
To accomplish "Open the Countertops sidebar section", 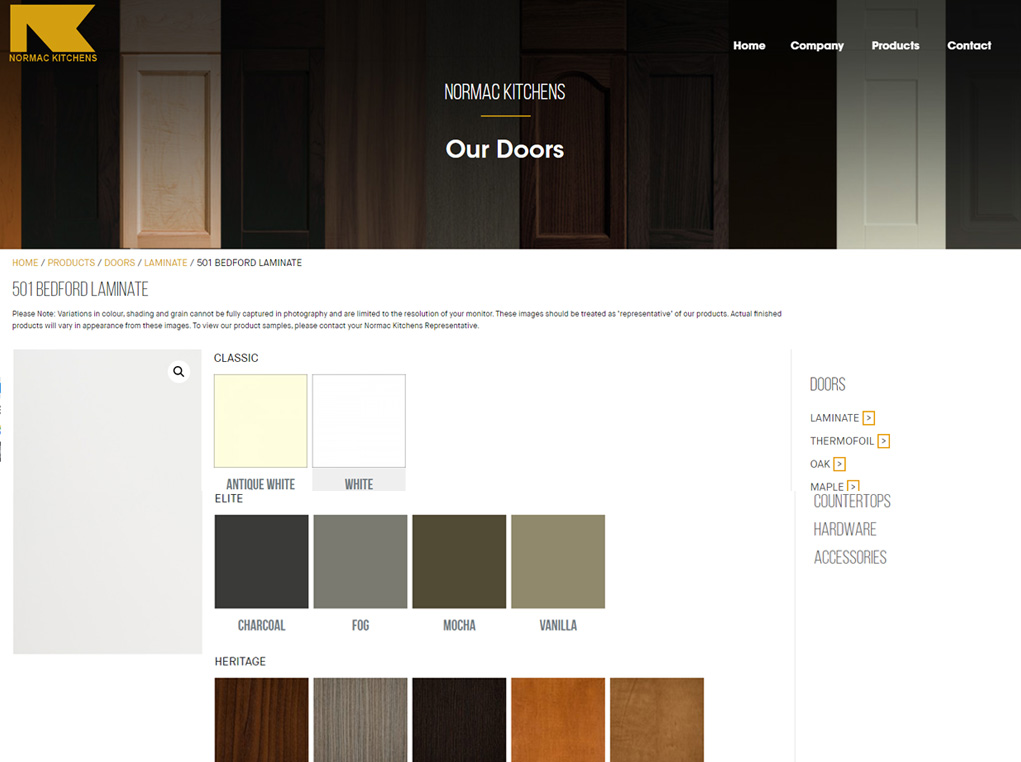I will coord(852,501).
